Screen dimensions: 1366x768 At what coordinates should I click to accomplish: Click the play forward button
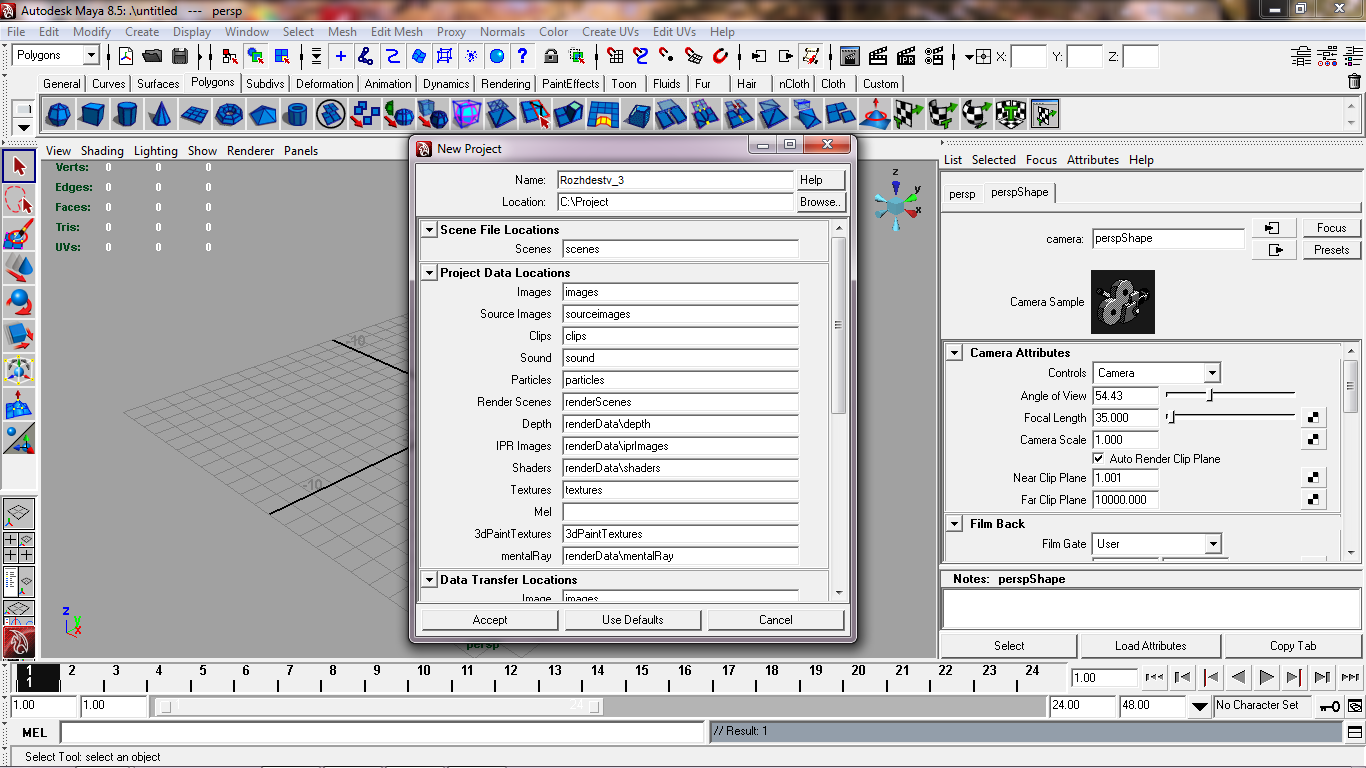(1266, 678)
